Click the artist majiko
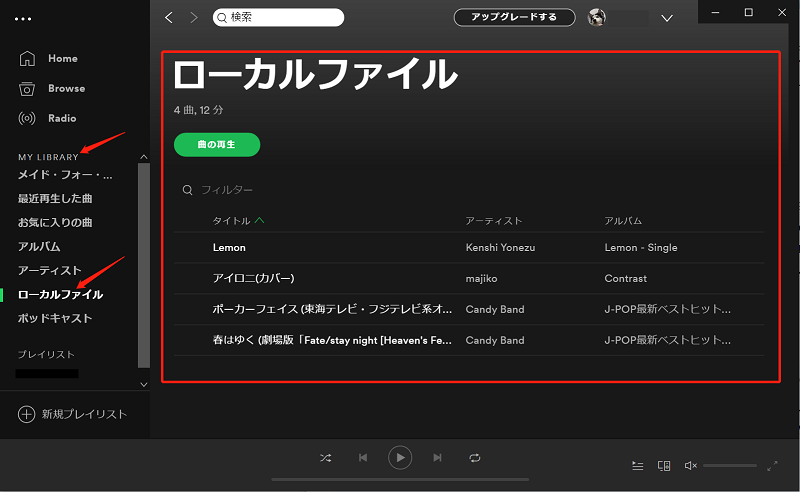This screenshot has height=492, width=800. click(x=482, y=279)
